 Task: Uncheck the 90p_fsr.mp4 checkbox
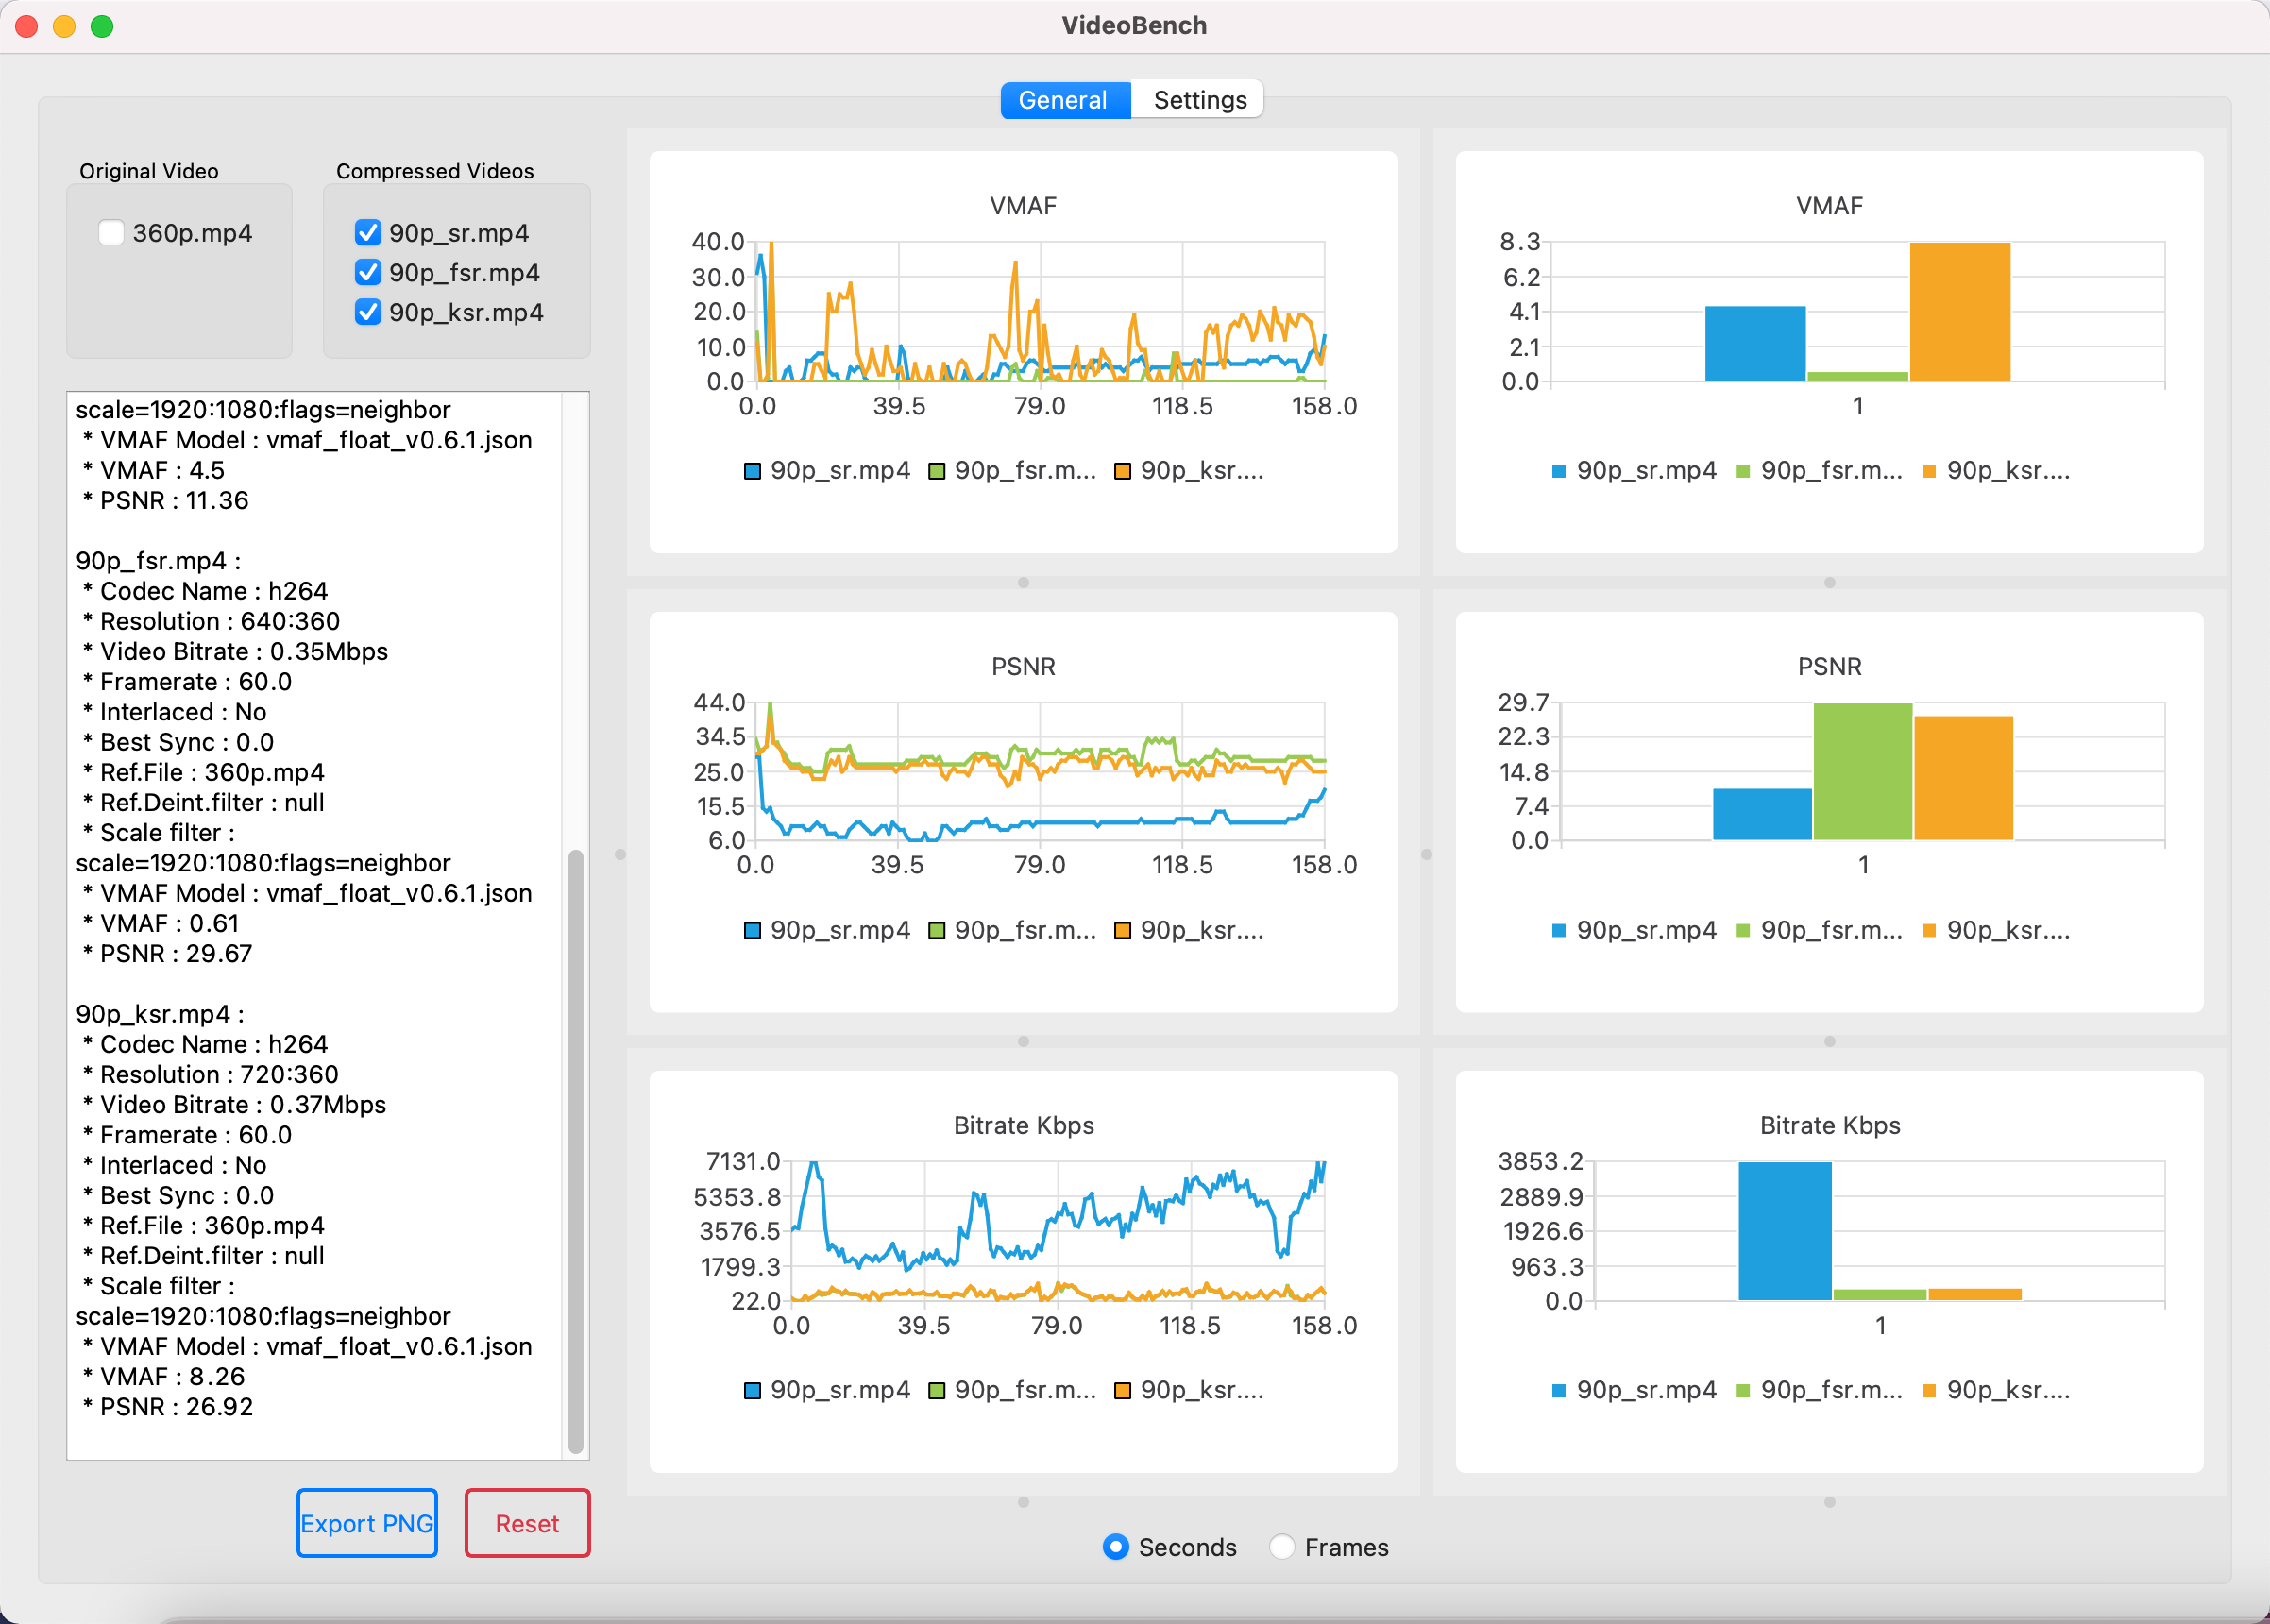368,272
